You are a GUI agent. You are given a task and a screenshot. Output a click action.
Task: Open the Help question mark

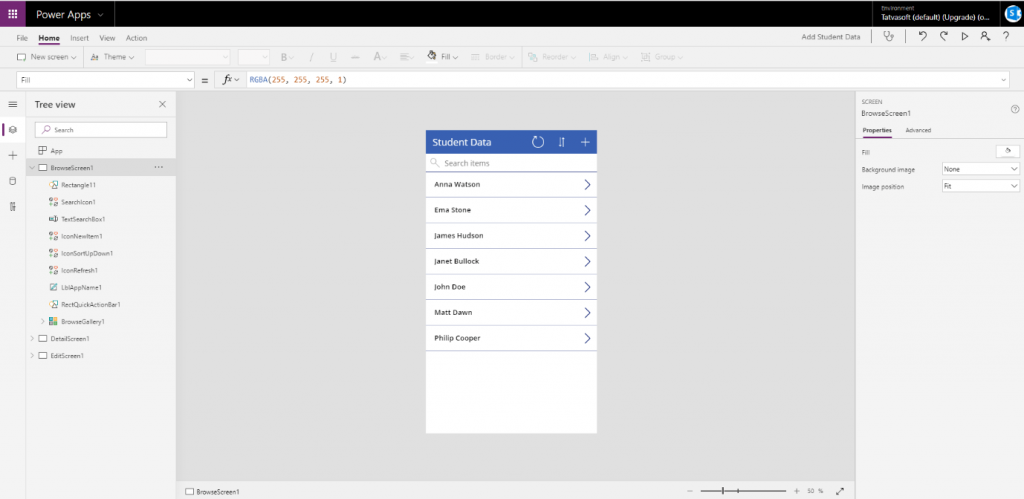[x=1006, y=37]
